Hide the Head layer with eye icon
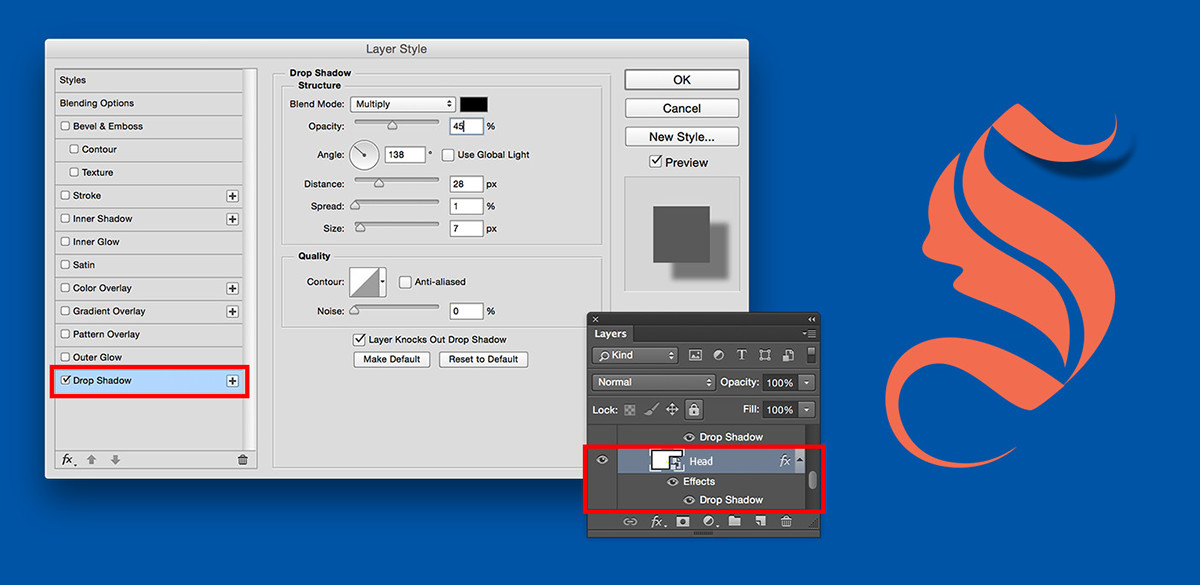The height and width of the screenshot is (585, 1200). [602, 460]
